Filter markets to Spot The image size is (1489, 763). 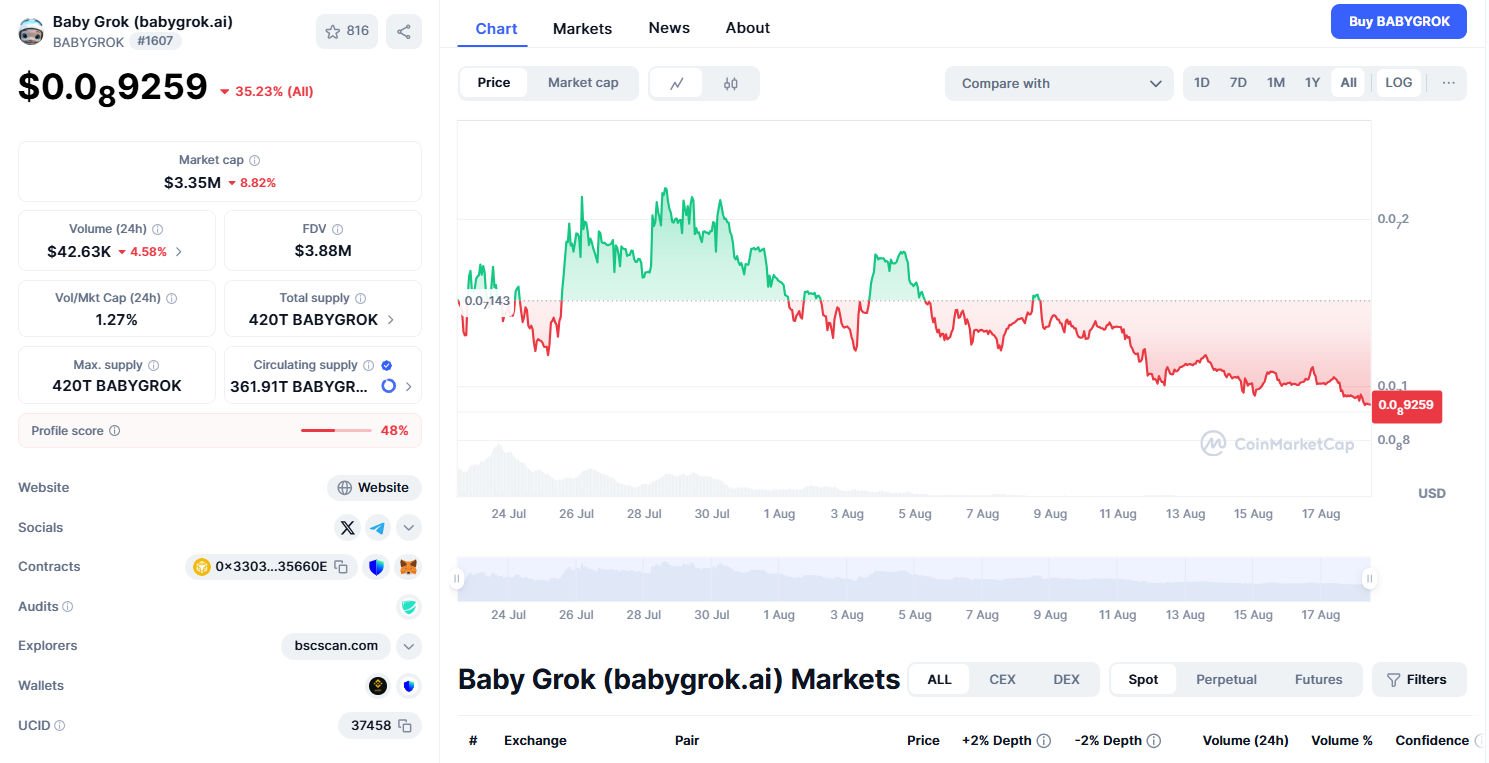[x=1143, y=680]
